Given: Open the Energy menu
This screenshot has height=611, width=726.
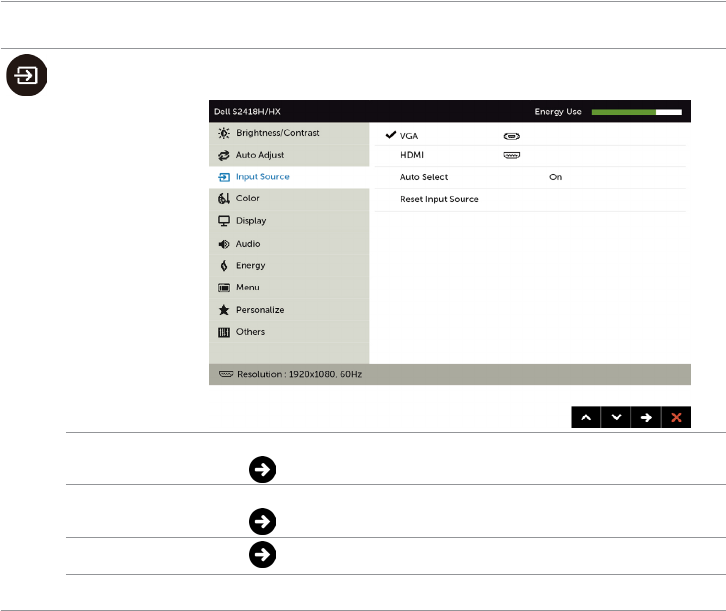Looking at the screenshot, I should coord(289,266).
